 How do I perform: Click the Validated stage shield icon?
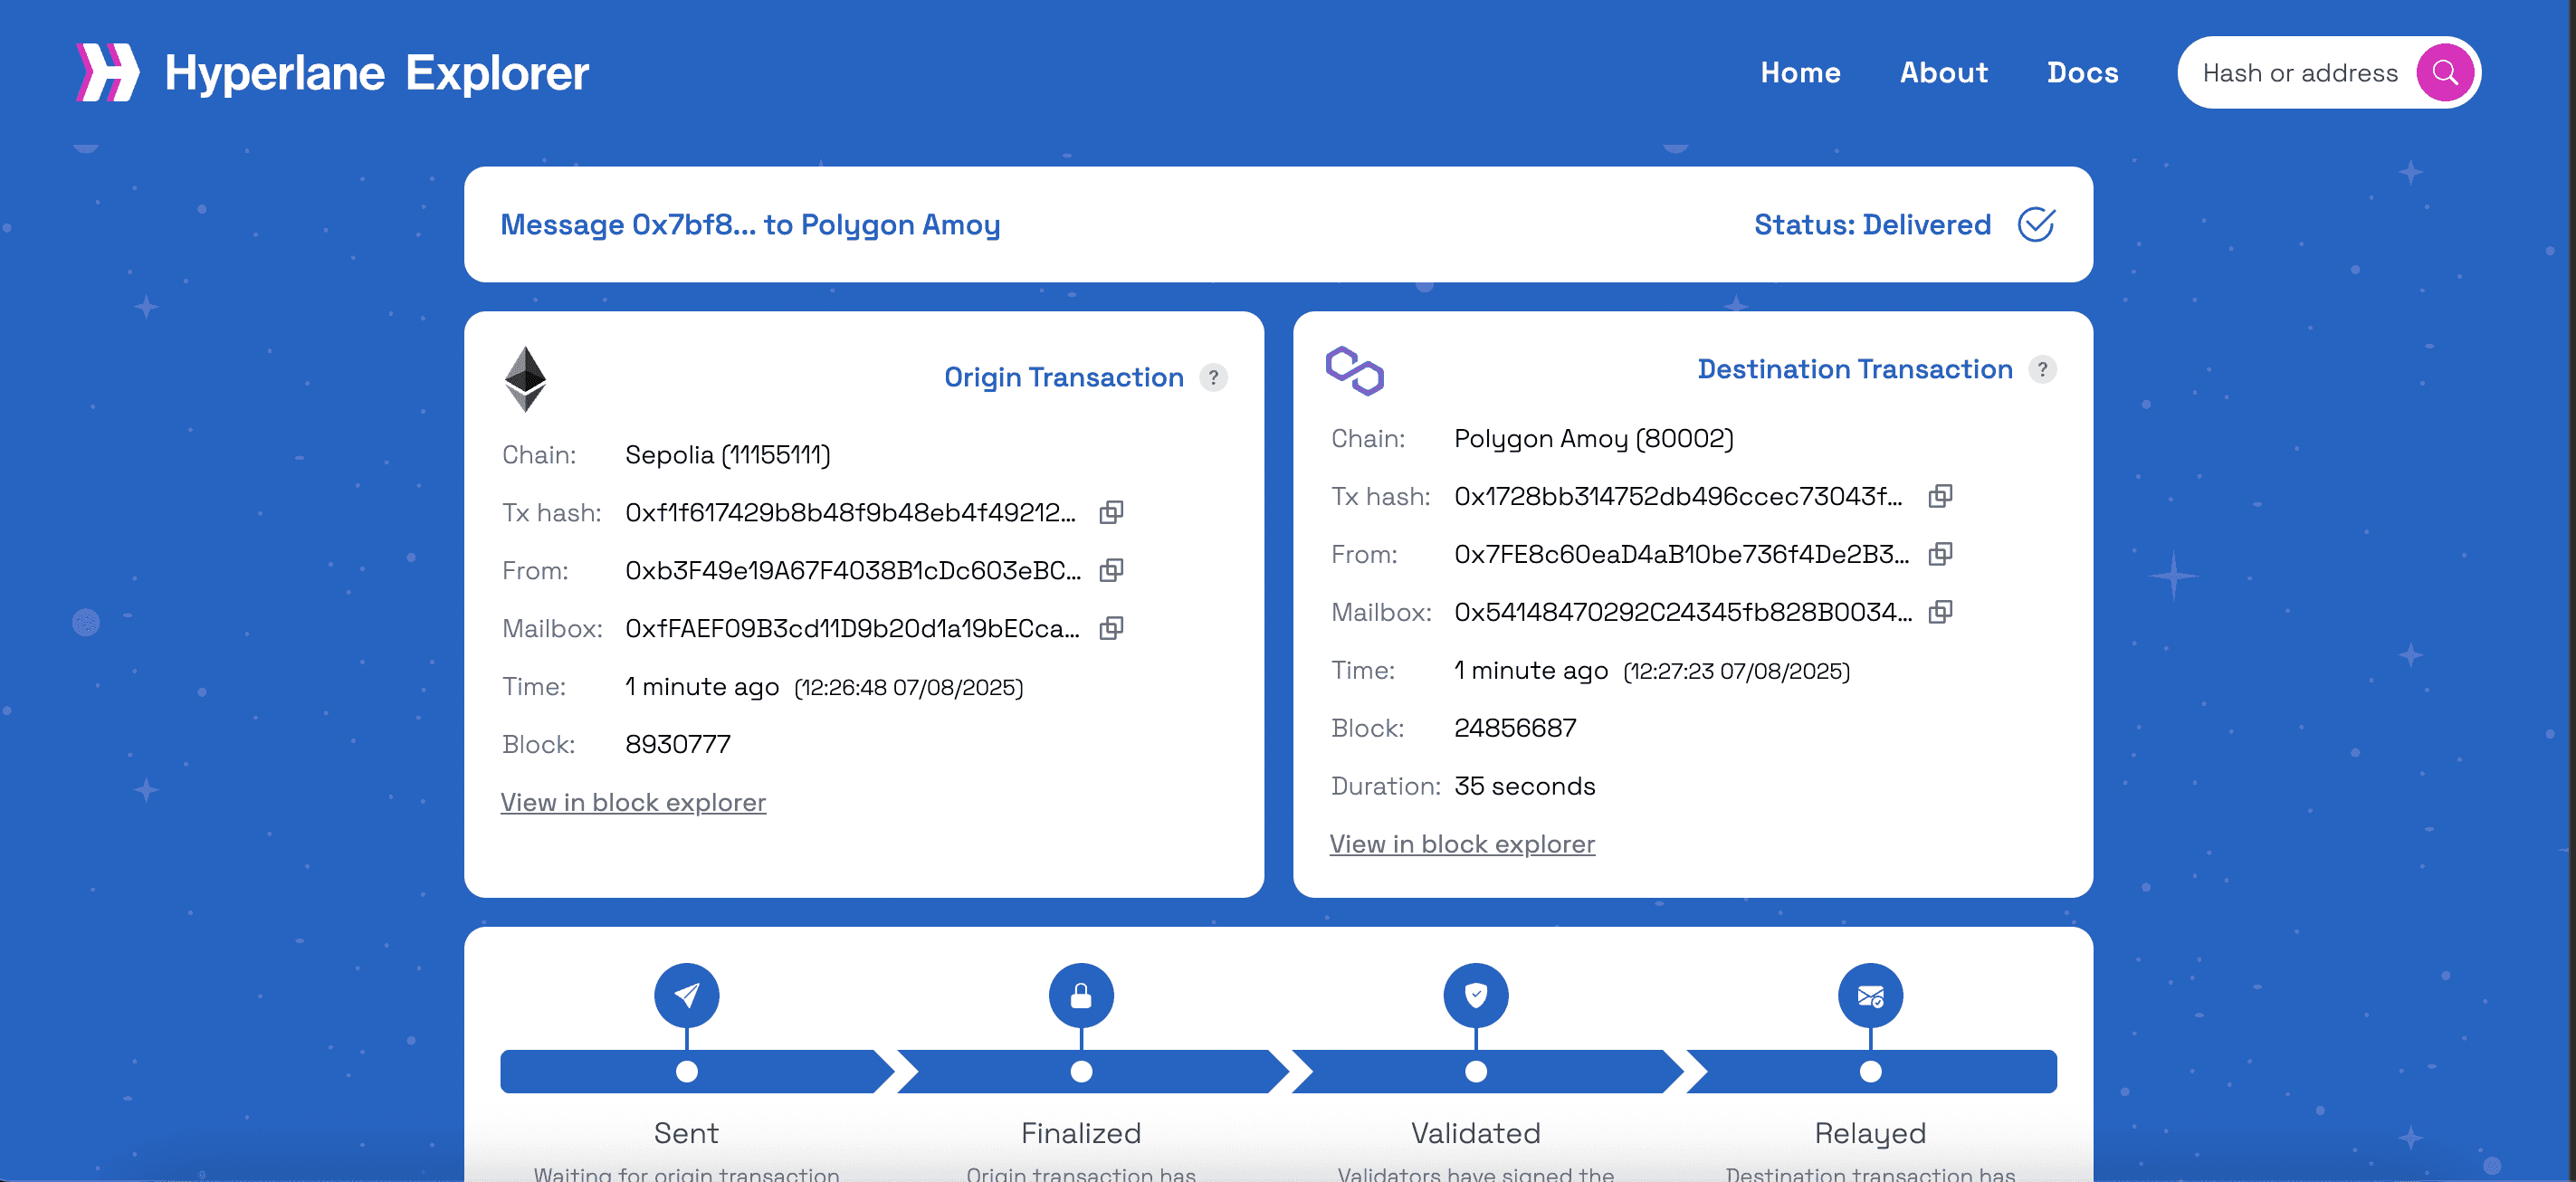[1475, 995]
